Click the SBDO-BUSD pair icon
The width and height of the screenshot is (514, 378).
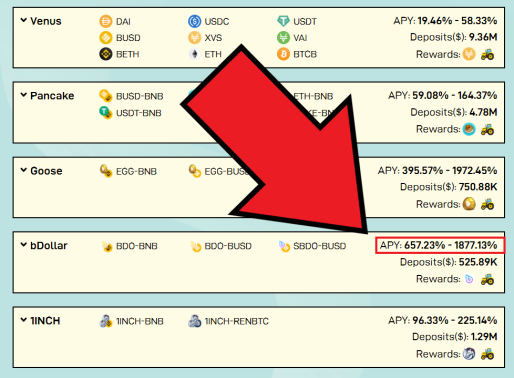(284, 246)
